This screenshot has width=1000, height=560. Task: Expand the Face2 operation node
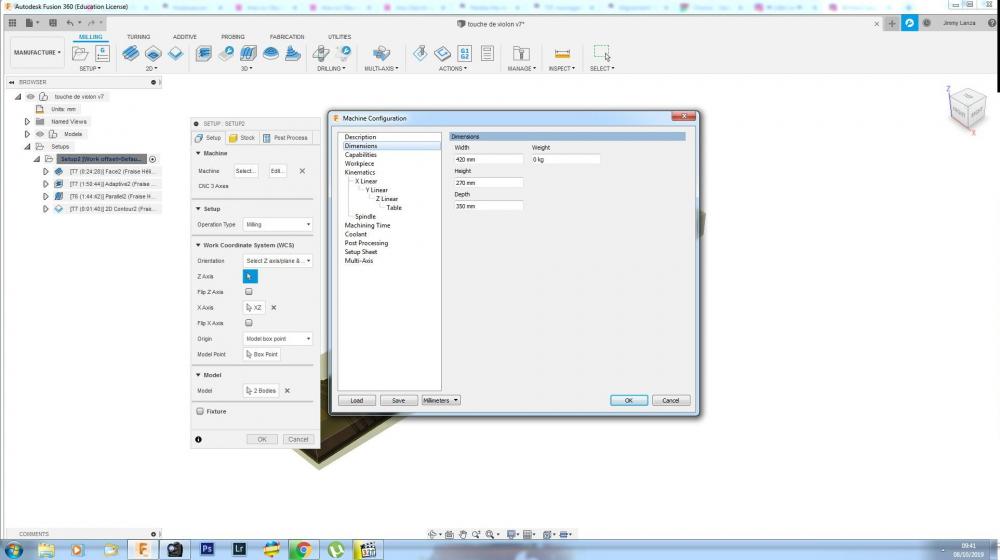[x=46, y=172]
